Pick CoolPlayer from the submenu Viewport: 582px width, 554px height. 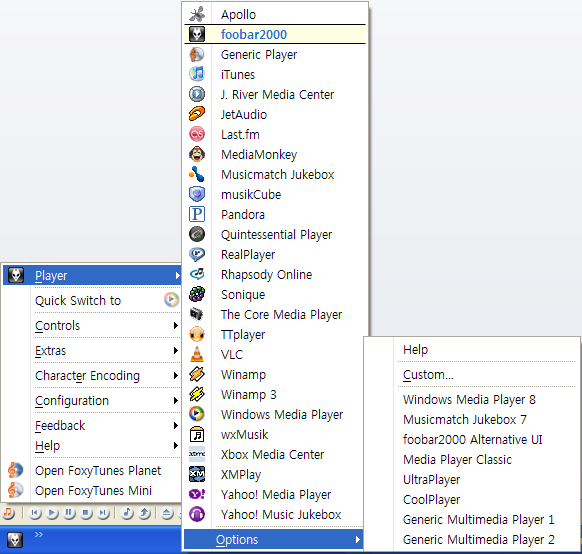(472, 499)
